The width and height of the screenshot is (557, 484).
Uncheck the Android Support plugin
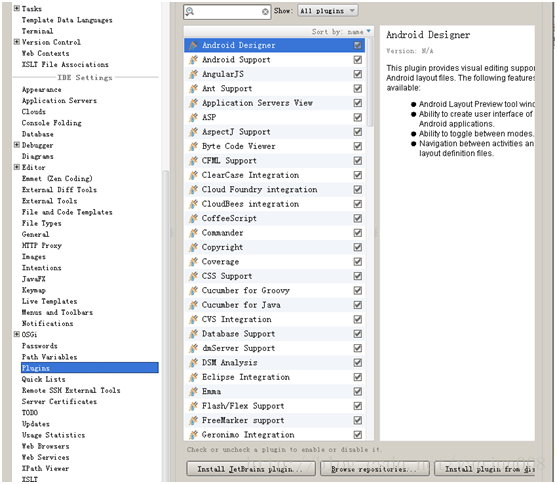click(x=358, y=60)
